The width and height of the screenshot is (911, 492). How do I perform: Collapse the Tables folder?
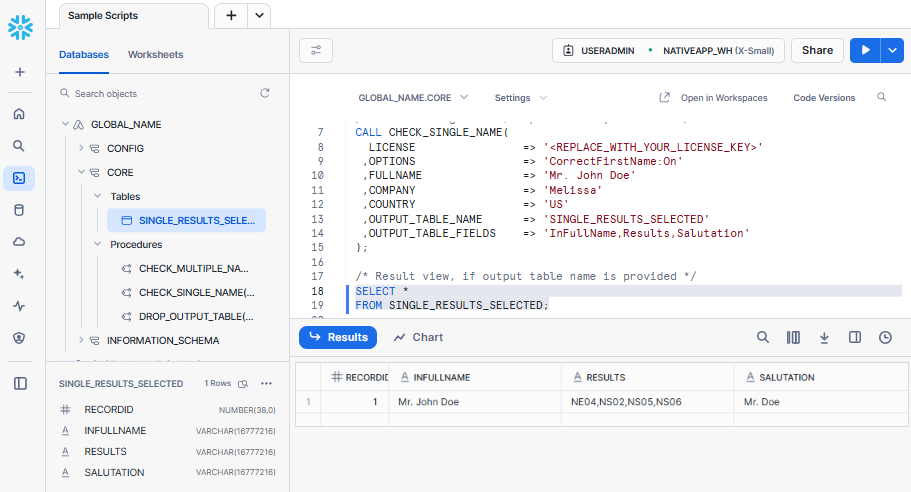(x=98, y=196)
